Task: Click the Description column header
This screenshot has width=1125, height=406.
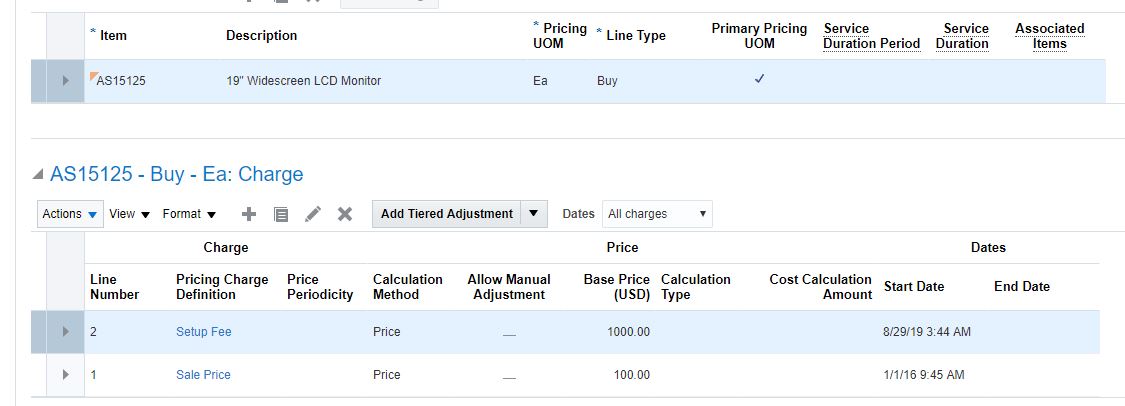Action: [261, 36]
